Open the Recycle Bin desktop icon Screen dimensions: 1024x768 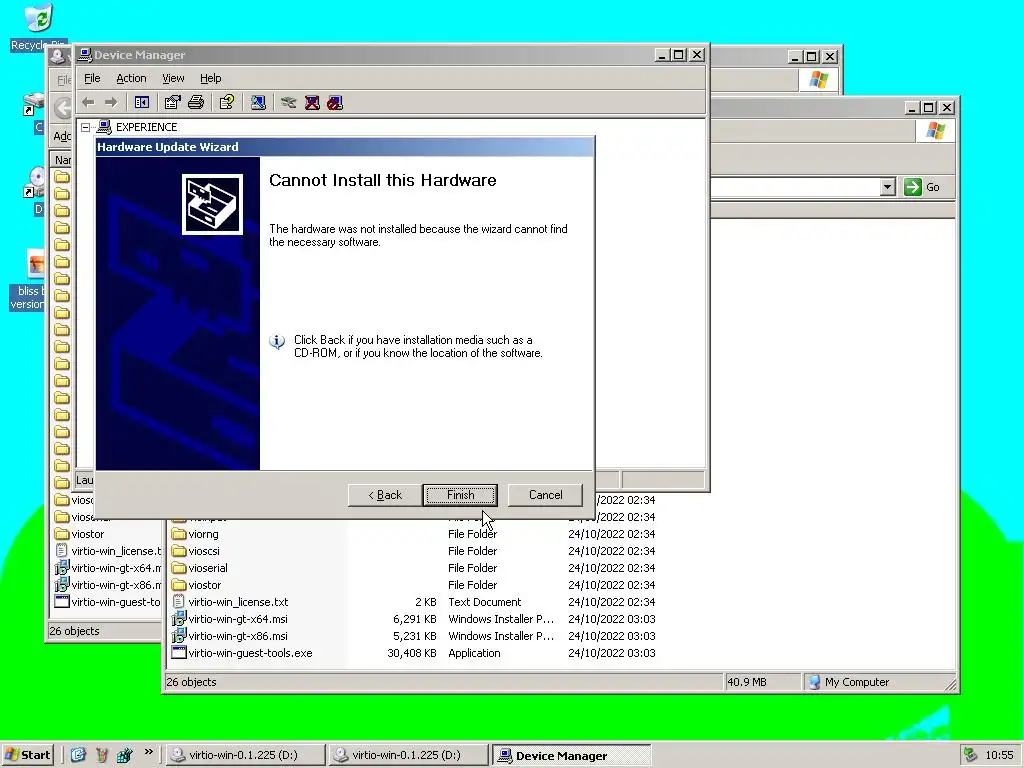(39, 20)
